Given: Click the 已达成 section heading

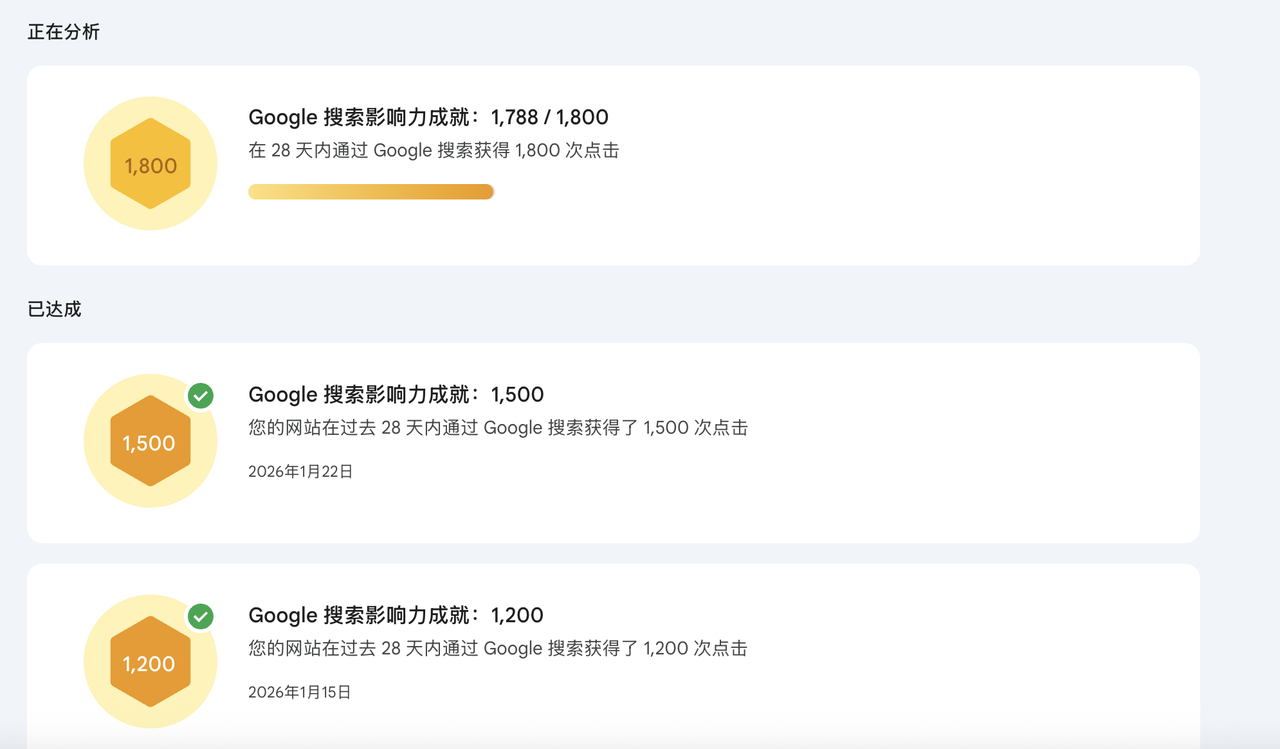Looking at the screenshot, I should [x=54, y=309].
